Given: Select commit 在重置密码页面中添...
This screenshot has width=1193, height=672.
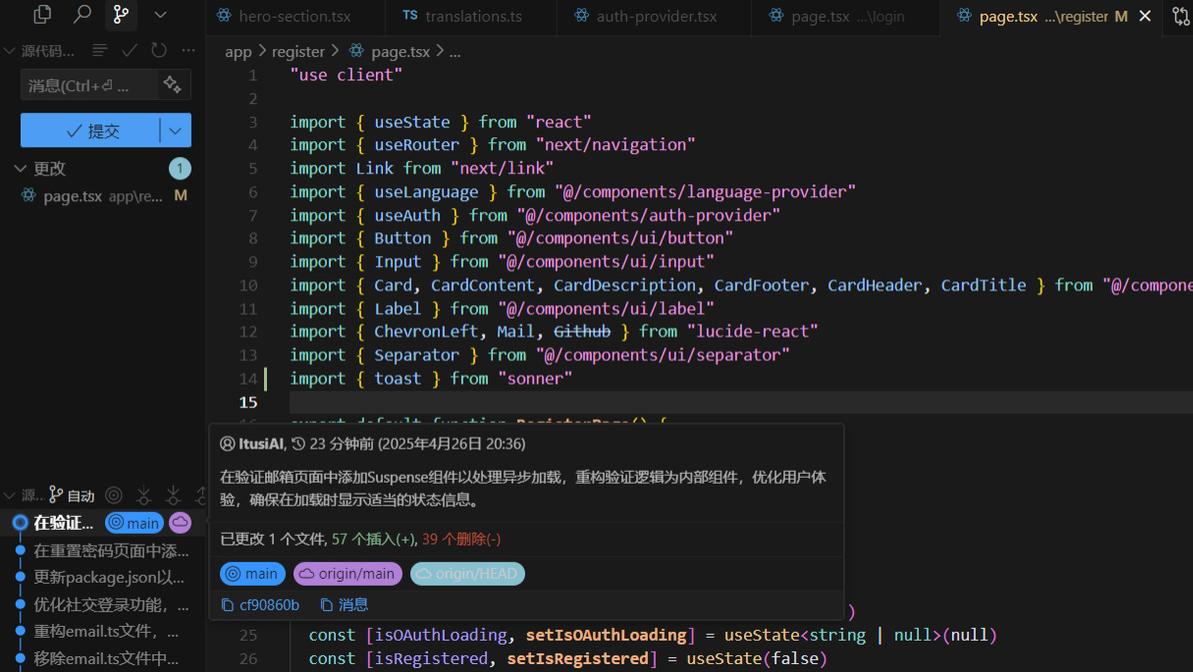Looking at the screenshot, I should click(x=111, y=550).
